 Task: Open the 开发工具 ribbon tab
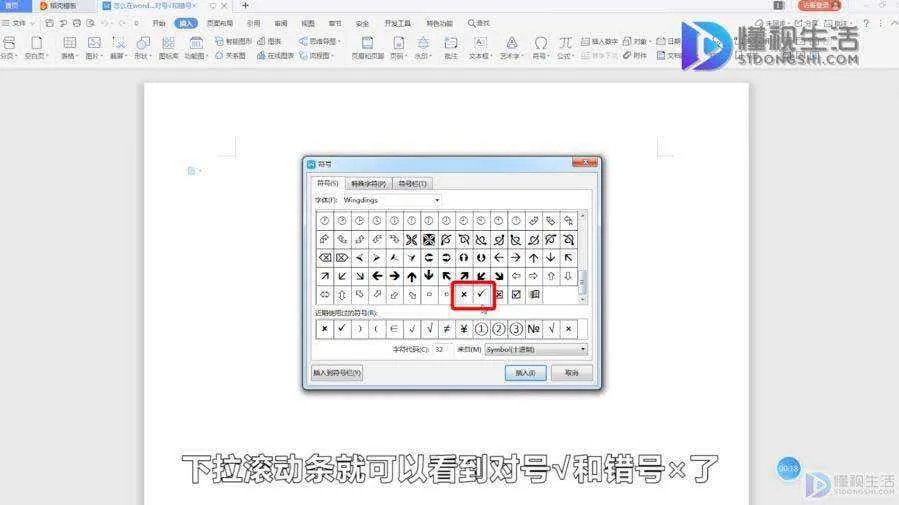pos(397,24)
